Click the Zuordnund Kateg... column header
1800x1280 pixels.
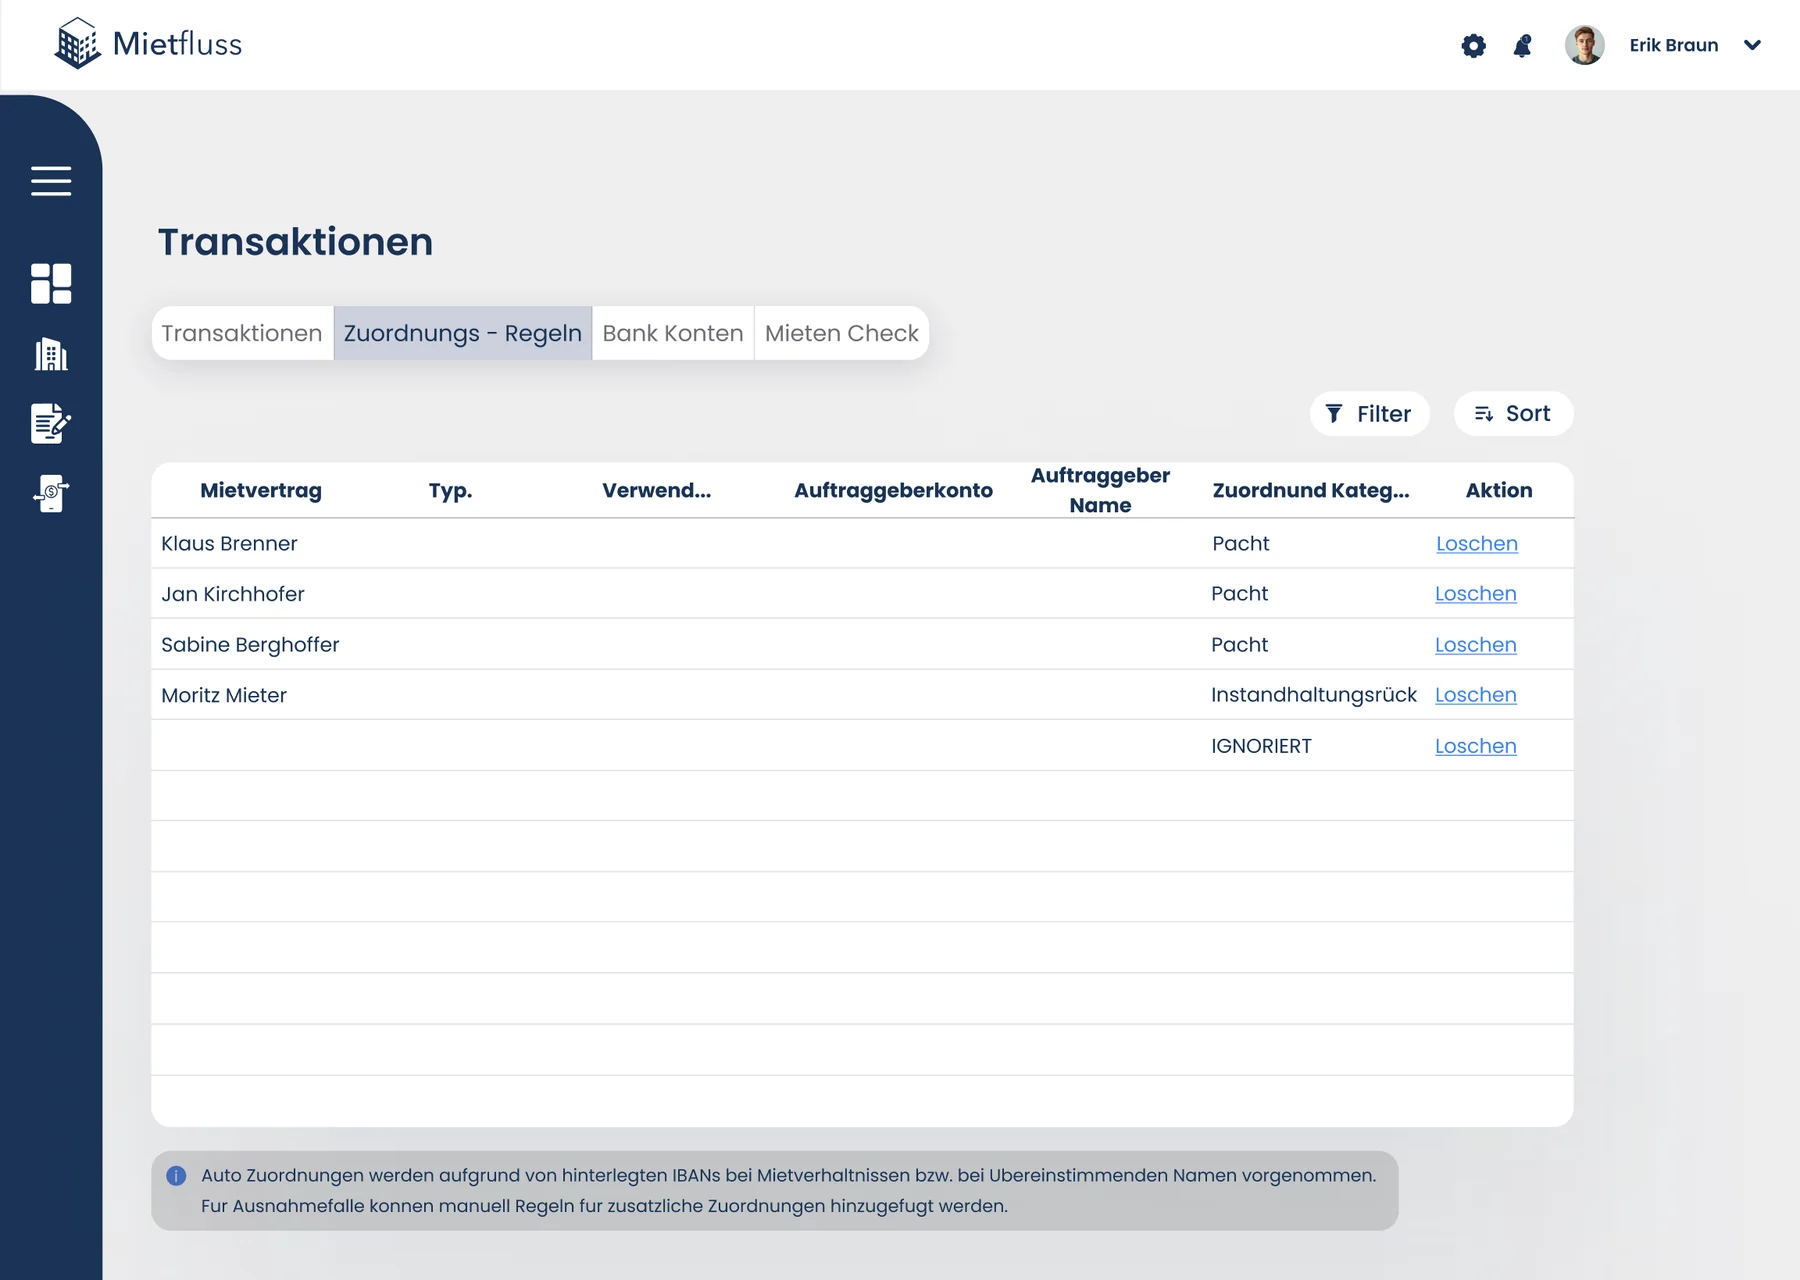[1311, 490]
